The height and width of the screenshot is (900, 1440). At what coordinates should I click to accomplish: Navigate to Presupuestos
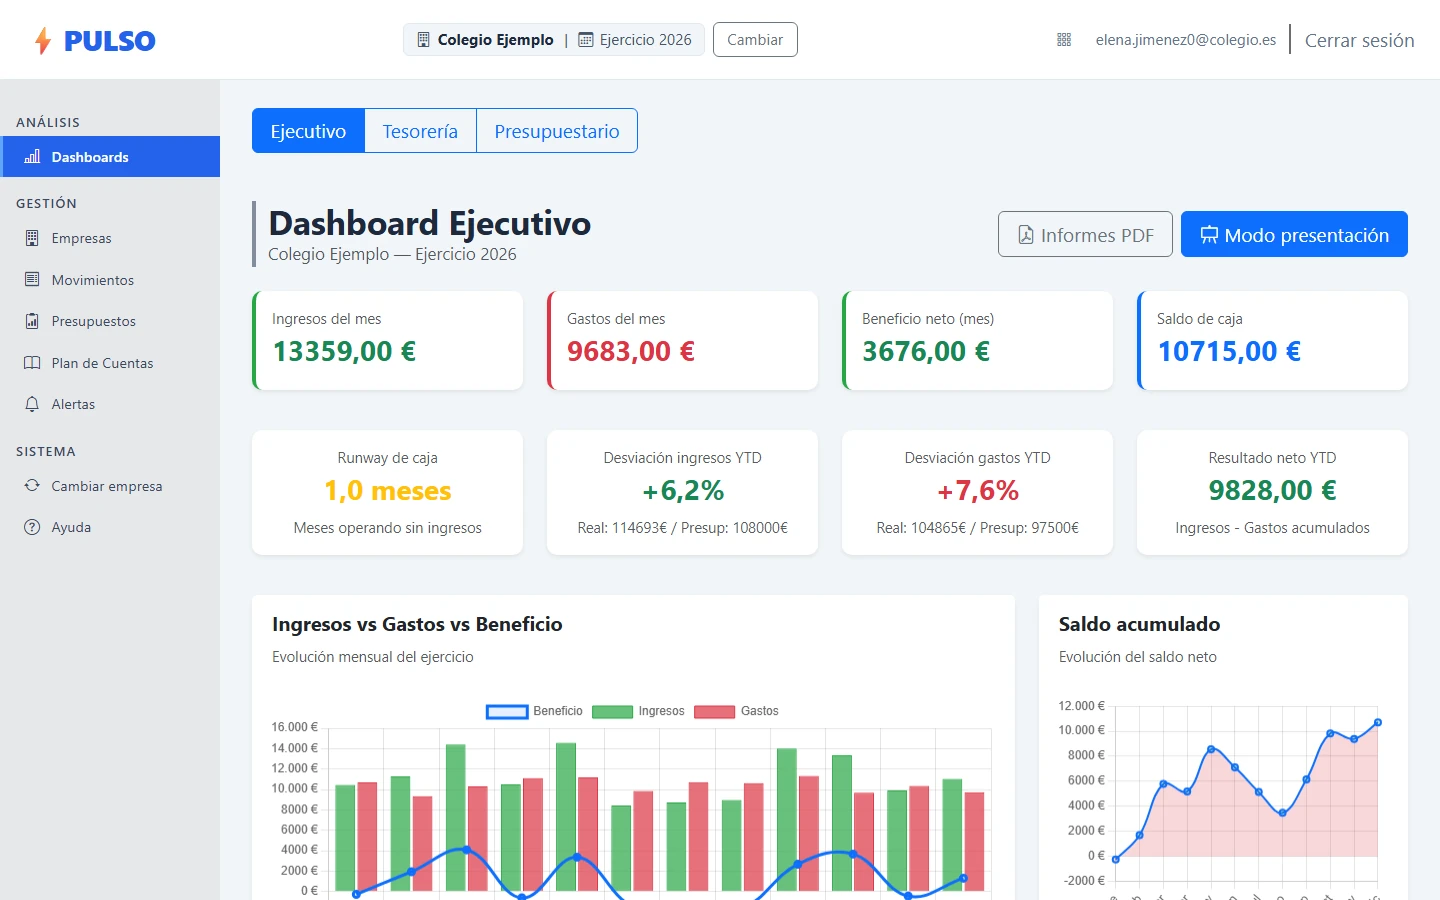coord(110,321)
